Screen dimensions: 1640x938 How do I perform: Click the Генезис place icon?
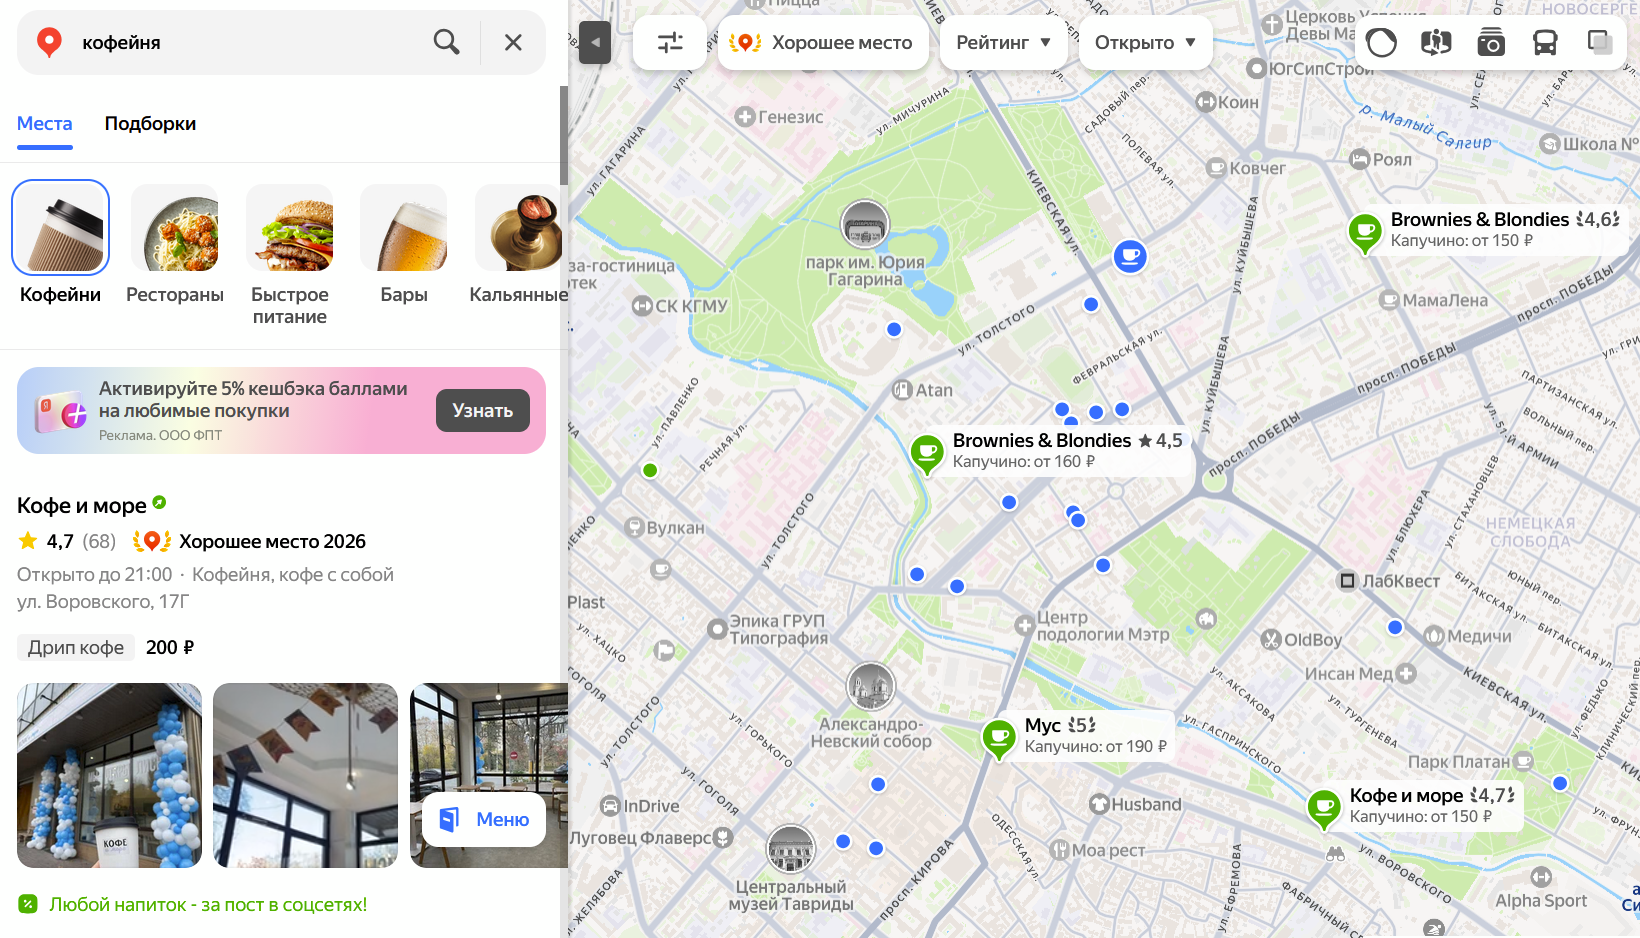[x=744, y=117]
